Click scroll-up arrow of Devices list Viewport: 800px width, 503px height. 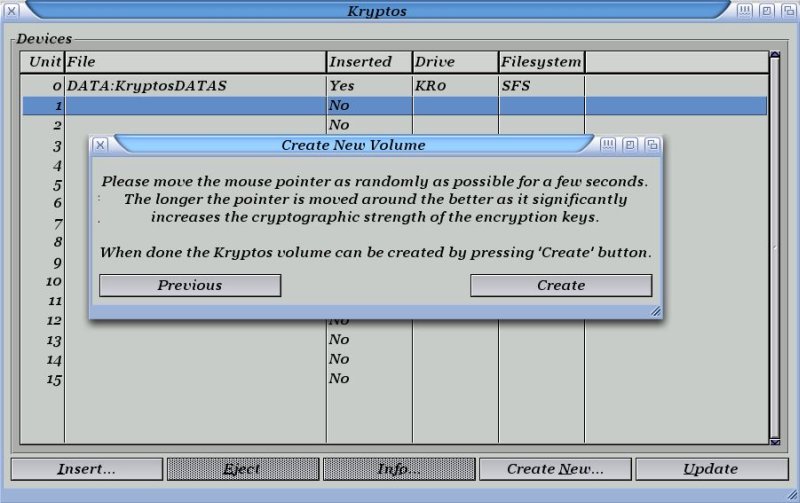pyautogui.click(x=774, y=54)
